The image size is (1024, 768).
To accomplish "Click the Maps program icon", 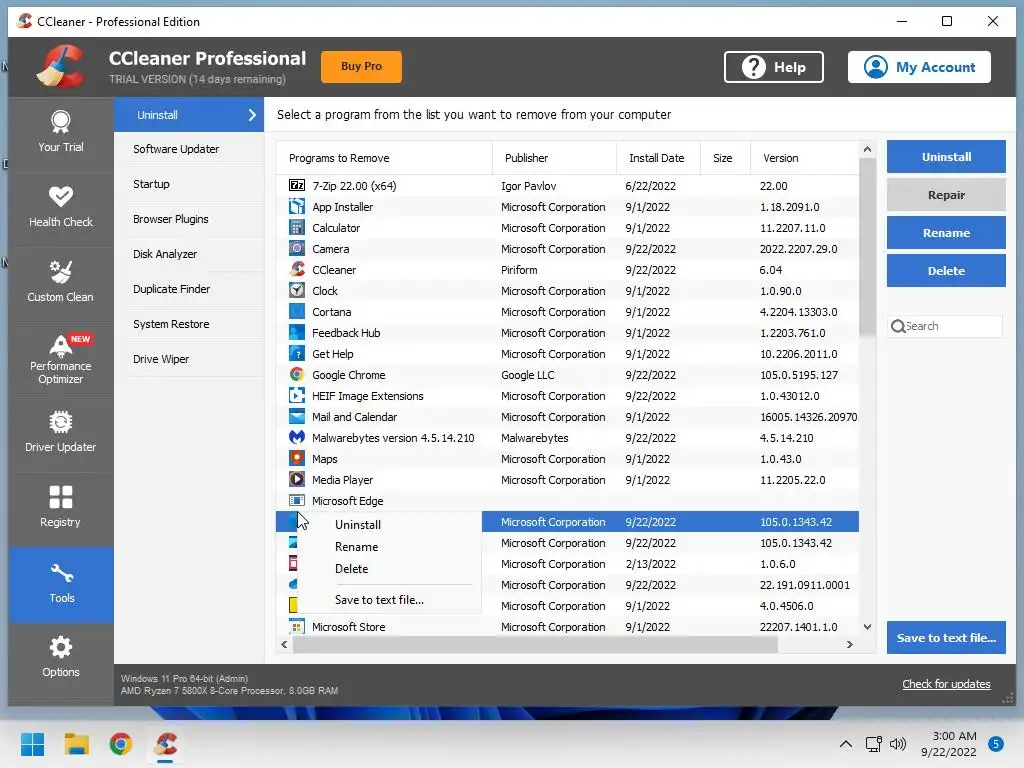I will 296,458.
